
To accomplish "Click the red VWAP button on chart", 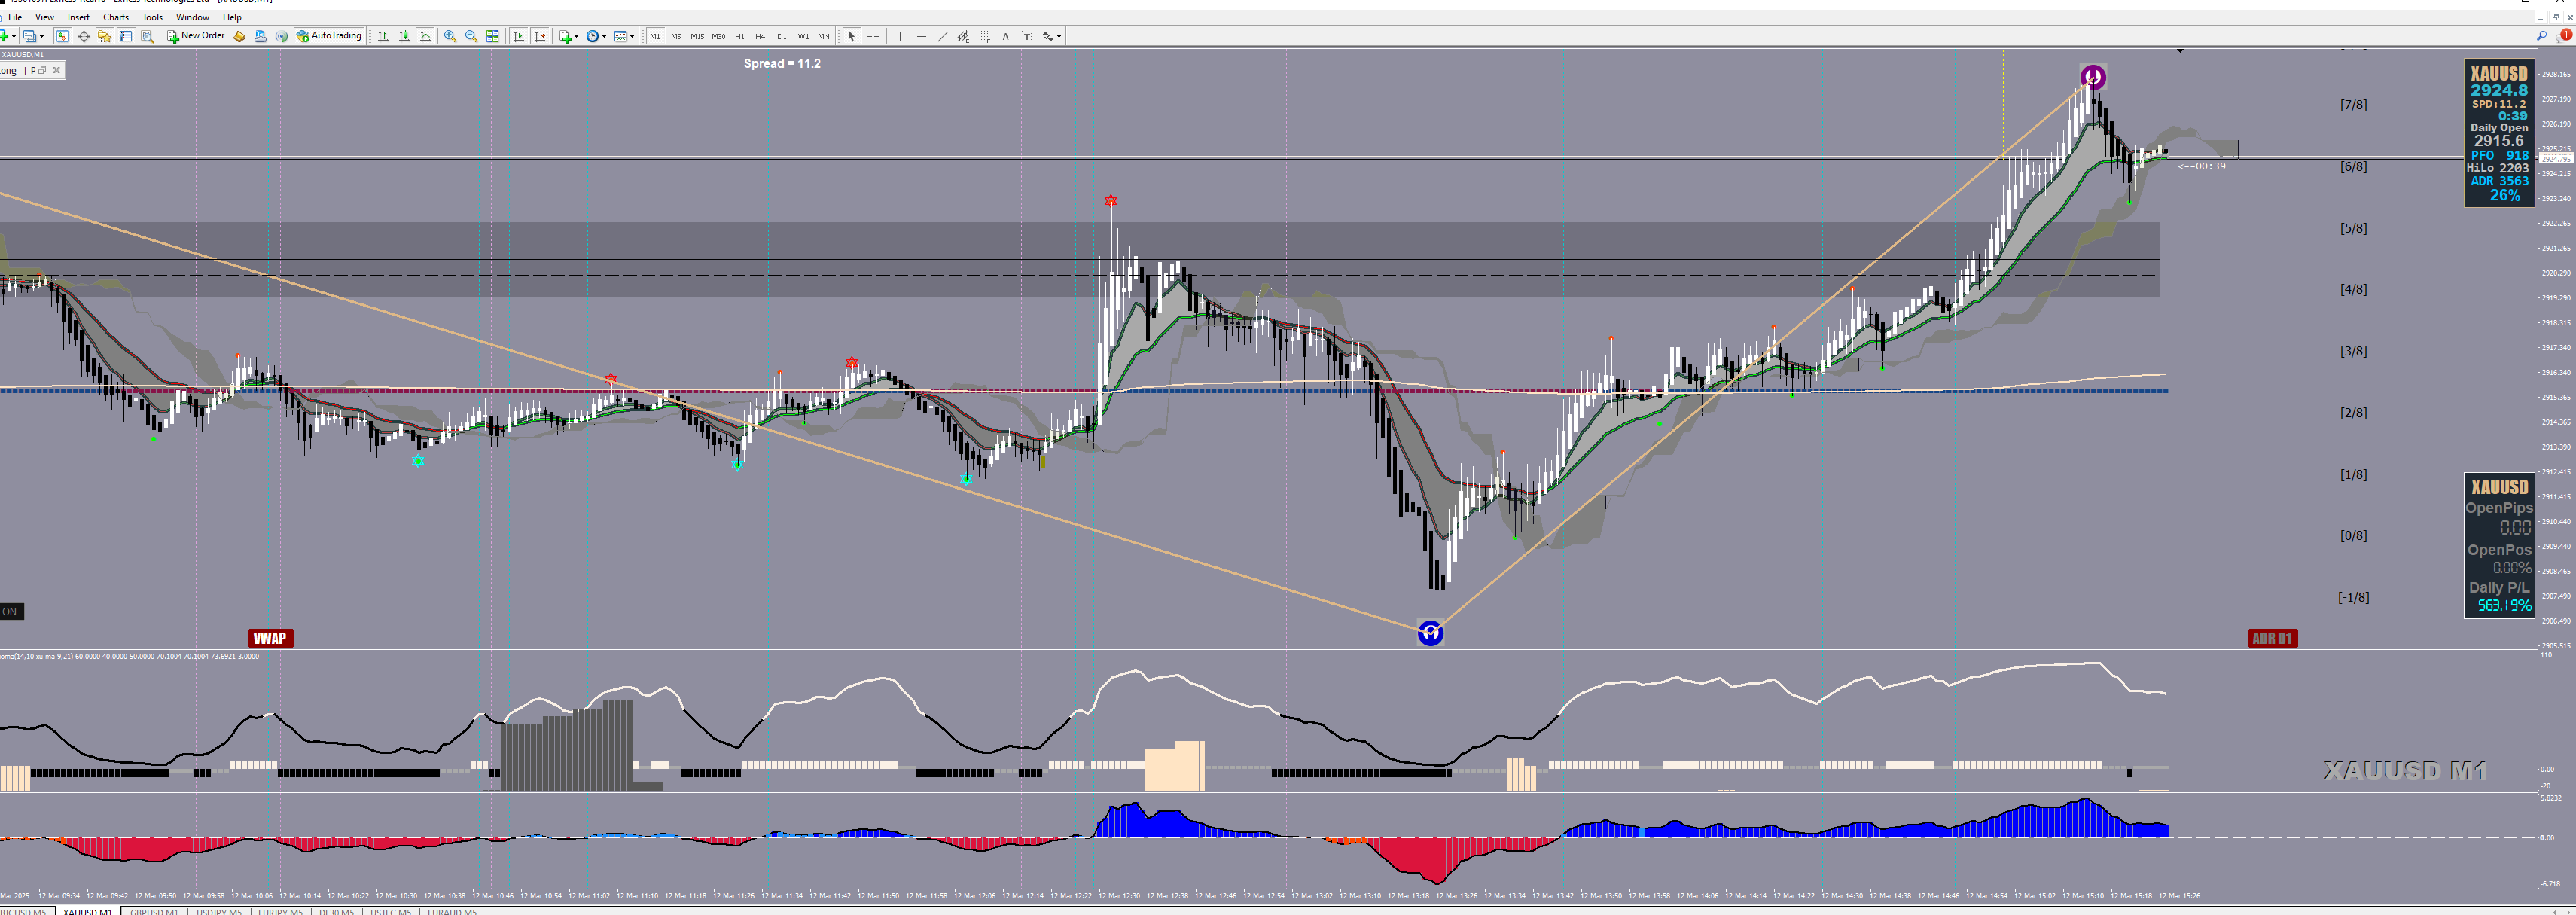I will [270, 638].
